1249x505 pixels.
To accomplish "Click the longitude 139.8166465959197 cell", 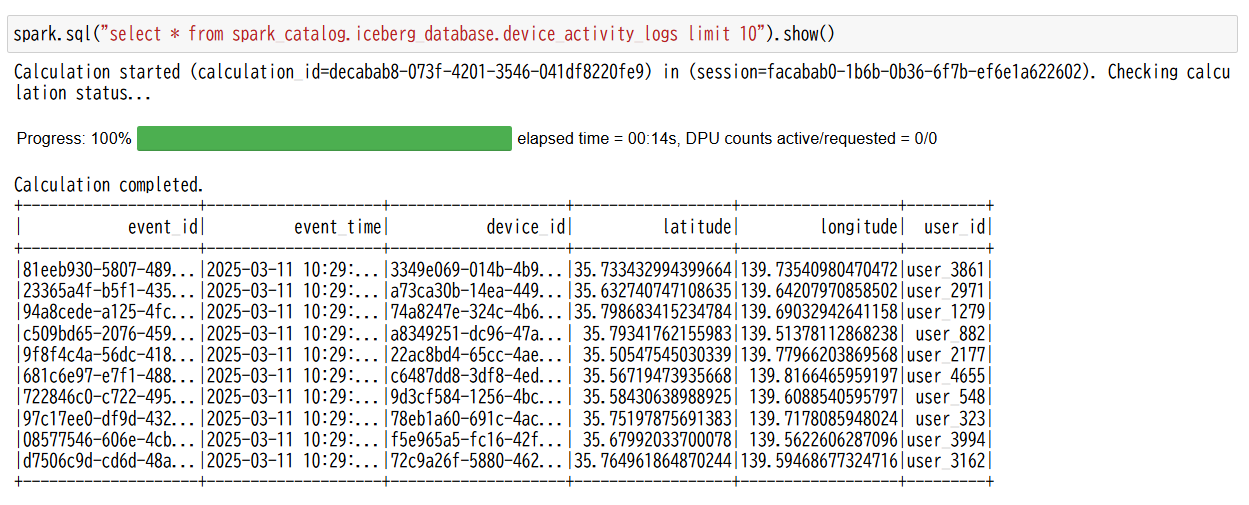I will point(824,376).
